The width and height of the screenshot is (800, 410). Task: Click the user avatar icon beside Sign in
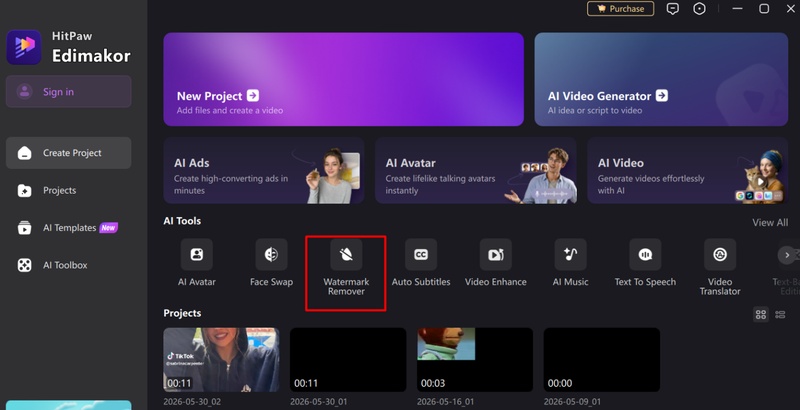click(x=24, y=92)
